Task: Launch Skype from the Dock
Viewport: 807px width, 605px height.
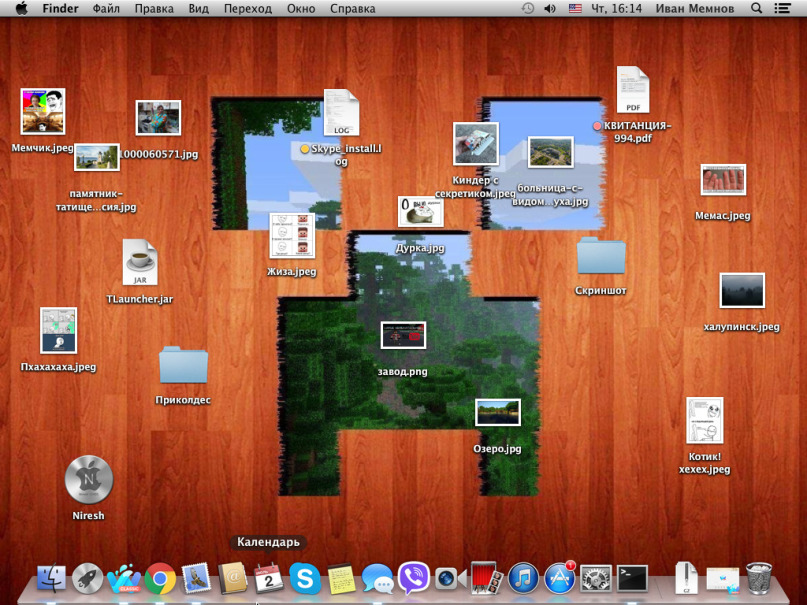Action: click(305, 578)
